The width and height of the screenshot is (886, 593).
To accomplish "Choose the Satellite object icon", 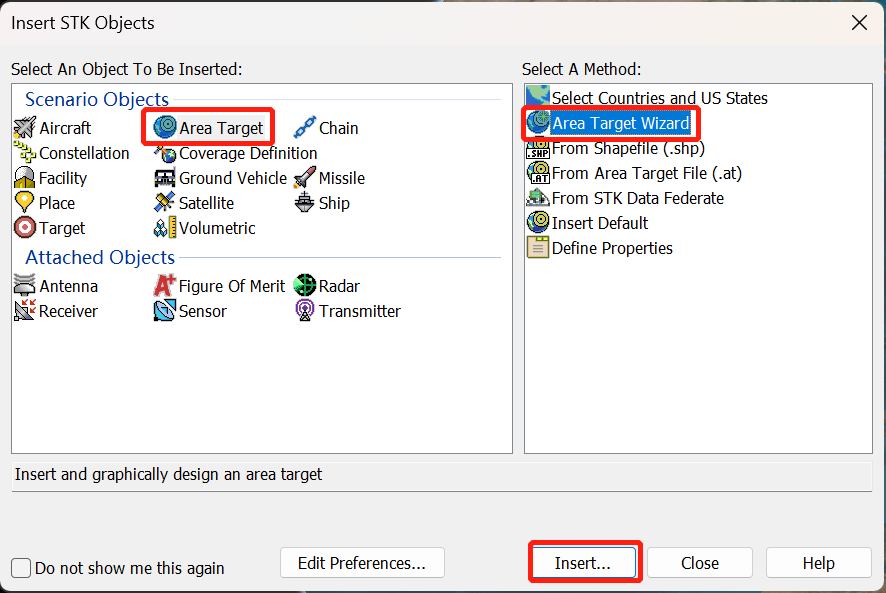I will click(165, 203).
